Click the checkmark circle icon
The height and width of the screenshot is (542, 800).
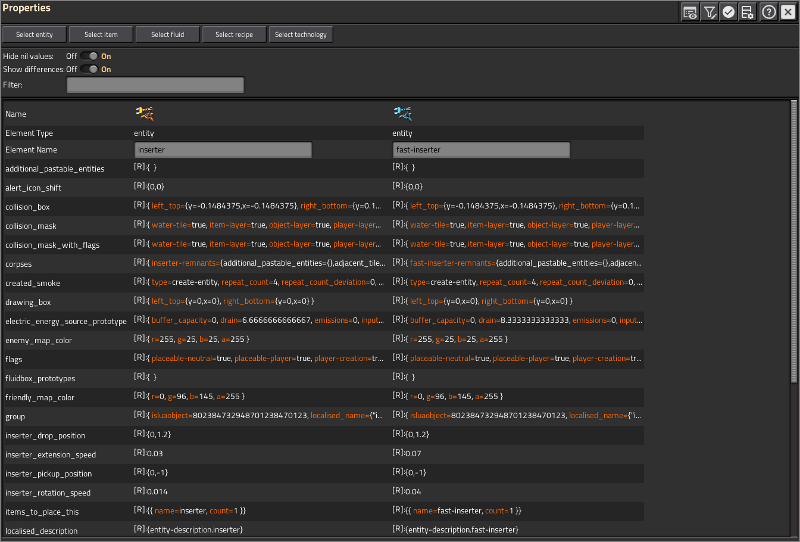pyautogui.click(x=728, y=12)
